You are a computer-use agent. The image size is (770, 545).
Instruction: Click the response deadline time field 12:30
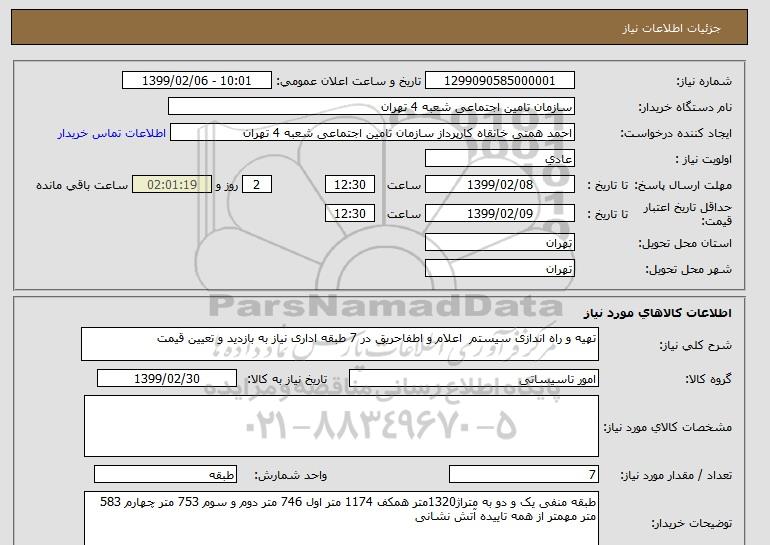click(350, 185)
